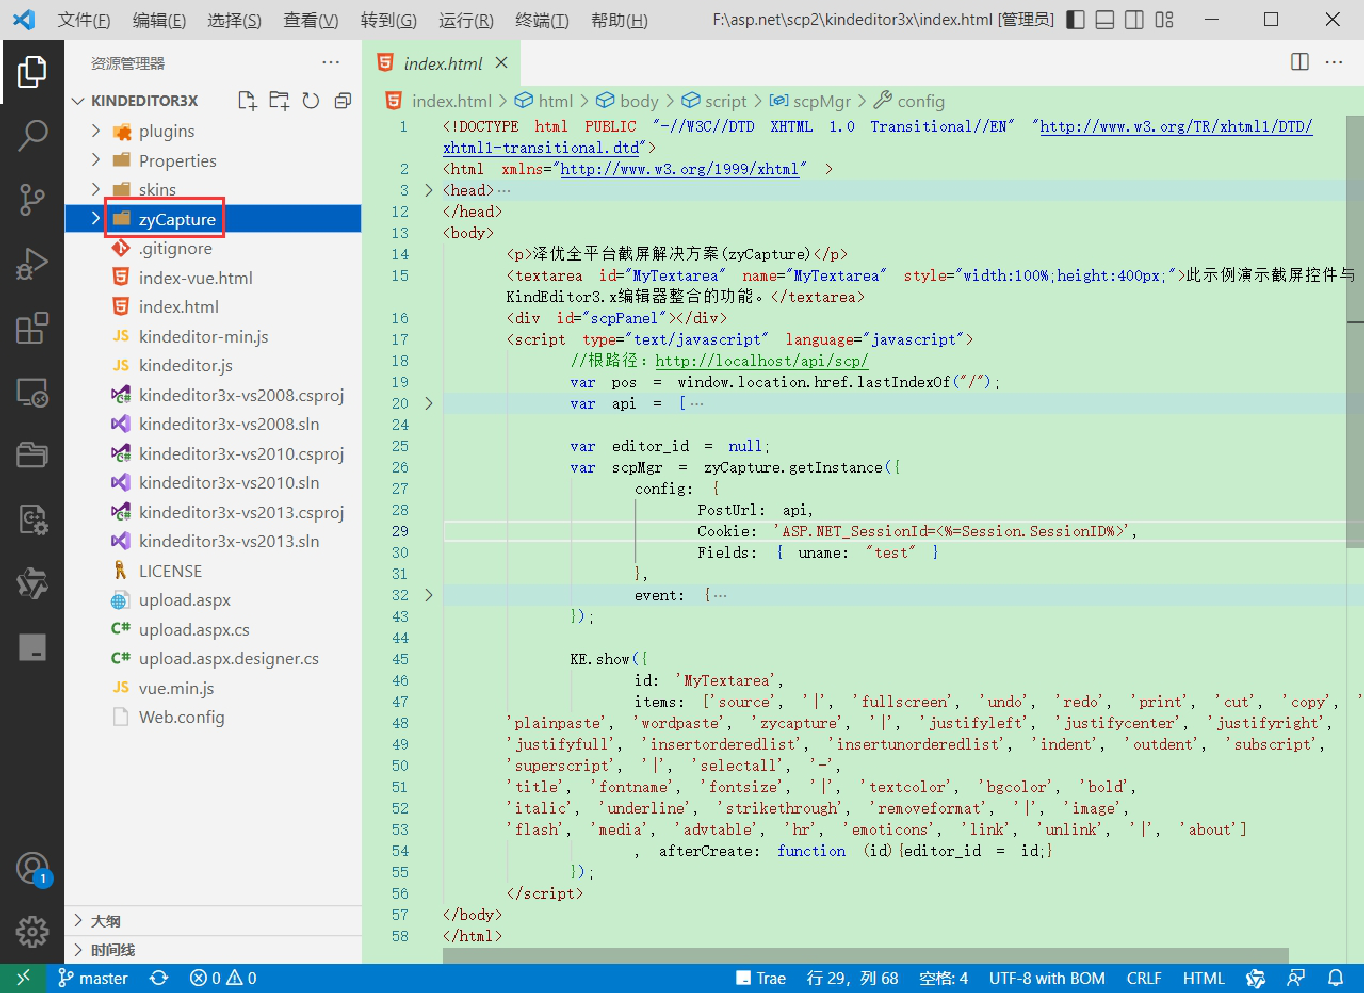
Task: Toggle the bottom panel layout button
Action: (1105, 19)
